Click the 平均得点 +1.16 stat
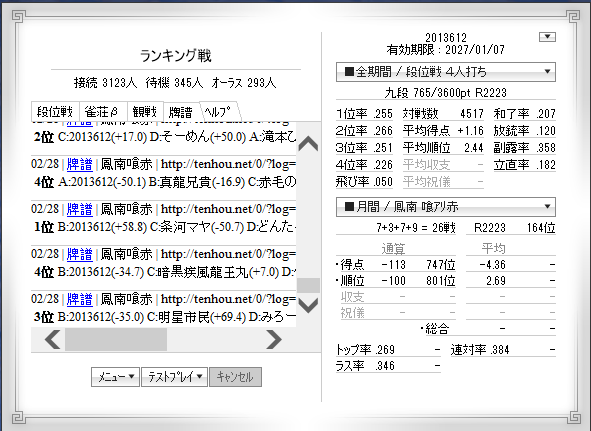Screen dimensions: 591x431 [x=443, y=130]
